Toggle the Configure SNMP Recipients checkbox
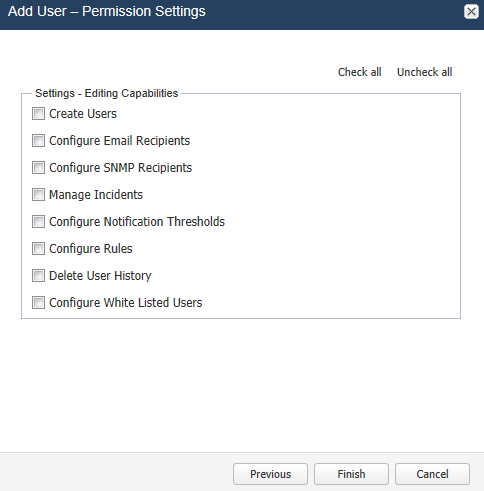This screenshot has height=491, width=484. [x=38, y=168]
